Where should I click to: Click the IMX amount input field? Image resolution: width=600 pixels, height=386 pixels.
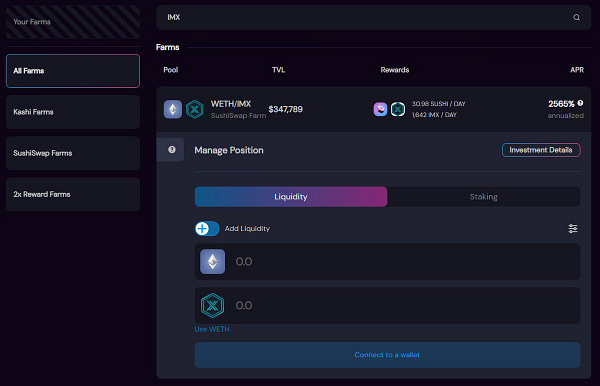(387, 305)
